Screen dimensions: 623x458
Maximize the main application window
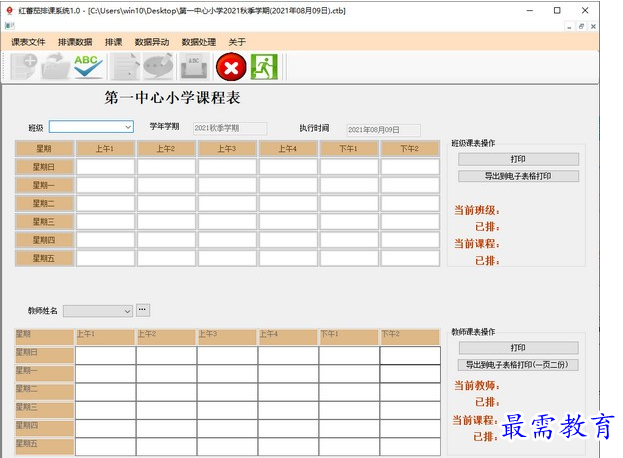click(557, 11)
